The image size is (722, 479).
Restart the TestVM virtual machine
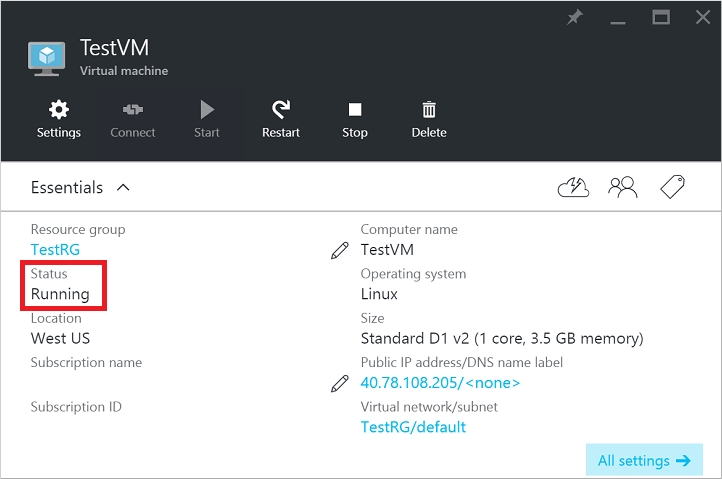pyautogui.click(x=281, y=119)
